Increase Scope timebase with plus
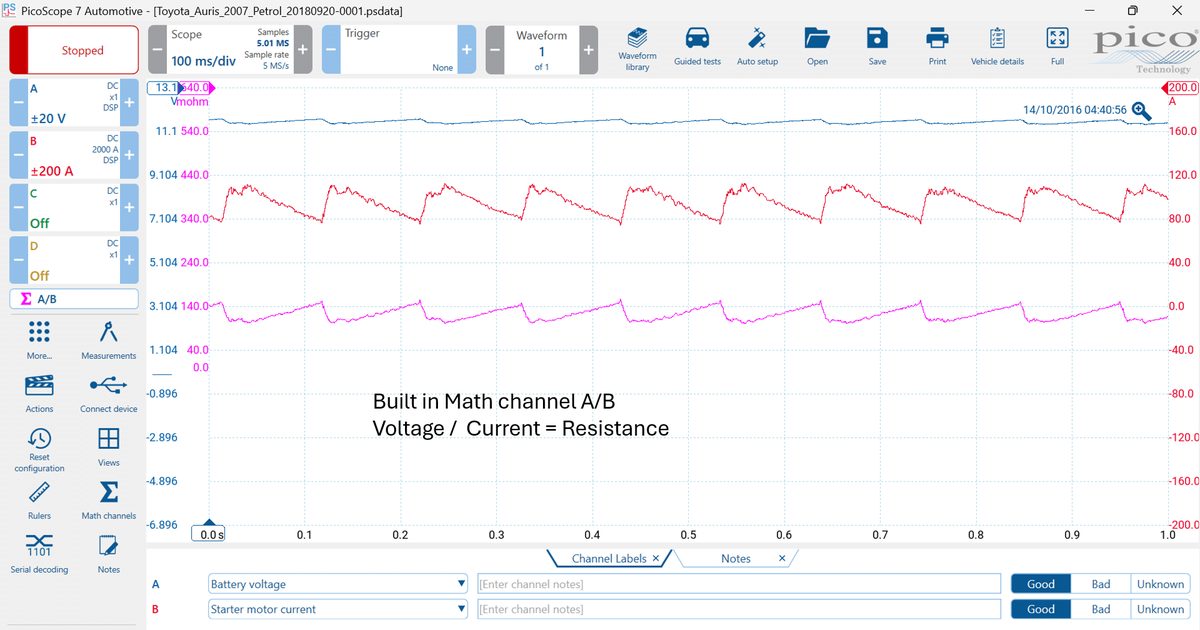The height and width of the screenshot is (630, 1200). [x=303, y=50]
